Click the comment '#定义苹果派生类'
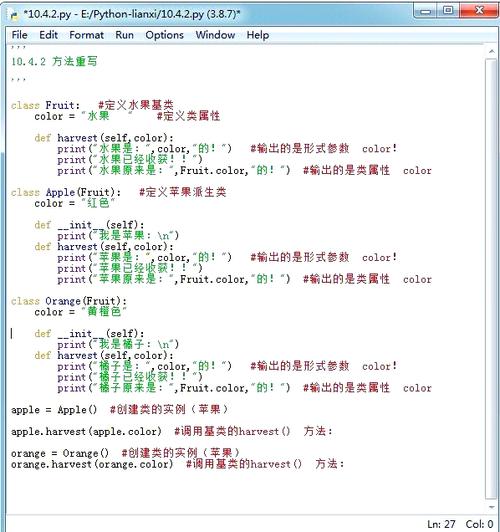Image resolution: width=500 pixels, height=532 pixels. [x=182, y=192]
